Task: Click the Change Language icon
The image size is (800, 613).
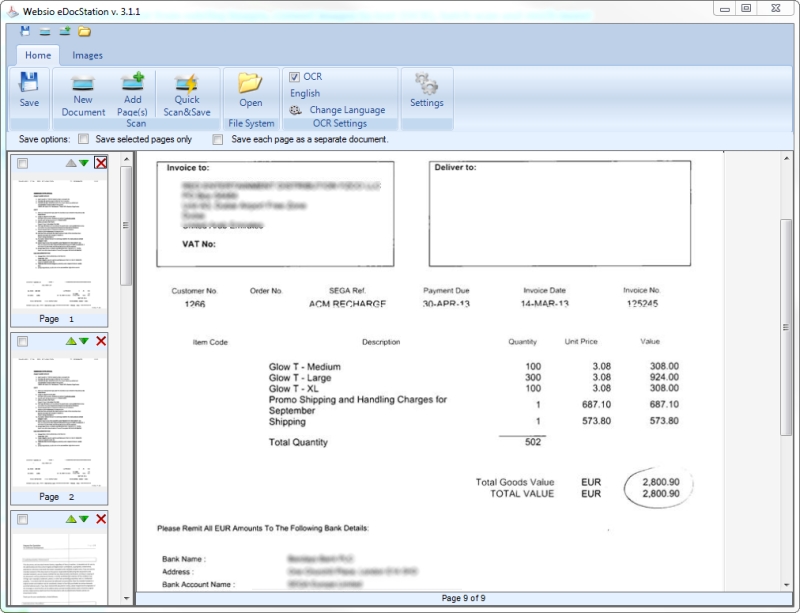Action: coord(295,110)
